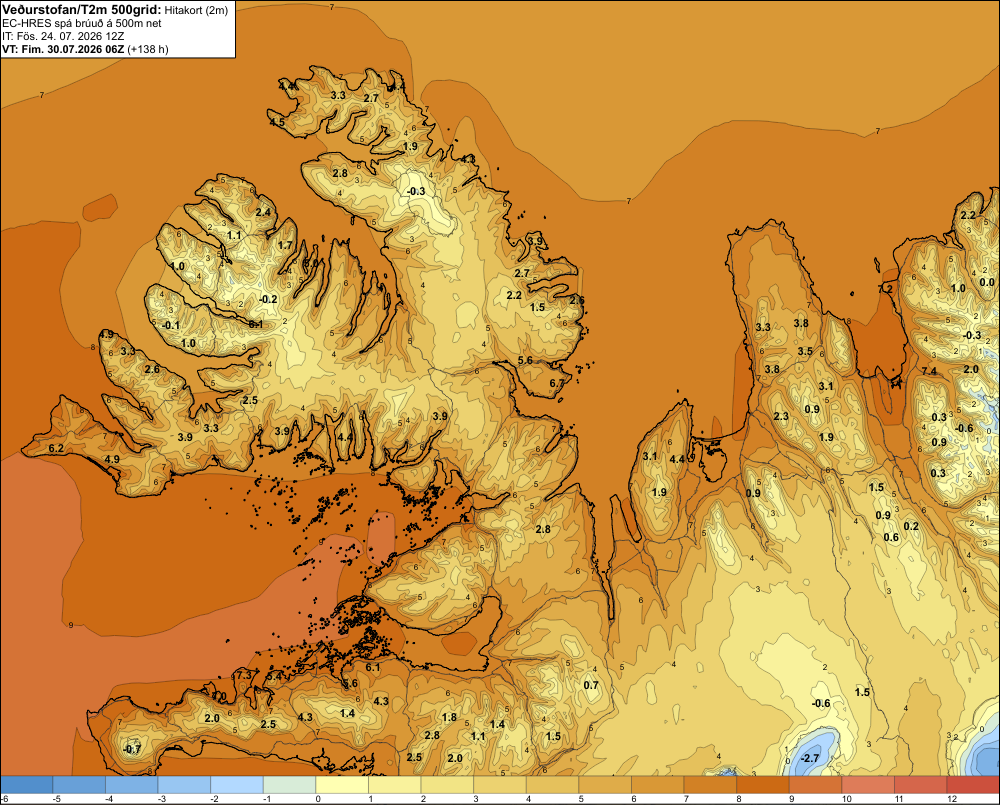Select the legend swatch between 1 and 2
This screenshot has width=1000, height=805.
[x=395, y=785]
